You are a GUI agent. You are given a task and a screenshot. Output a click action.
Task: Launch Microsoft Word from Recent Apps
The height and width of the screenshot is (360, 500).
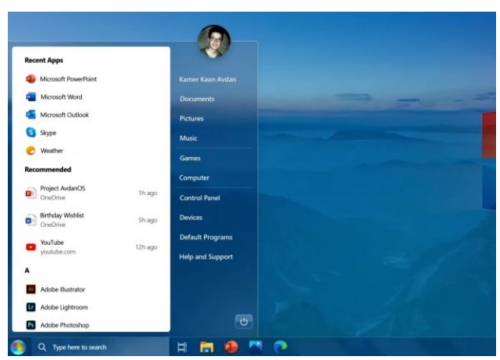54,97
